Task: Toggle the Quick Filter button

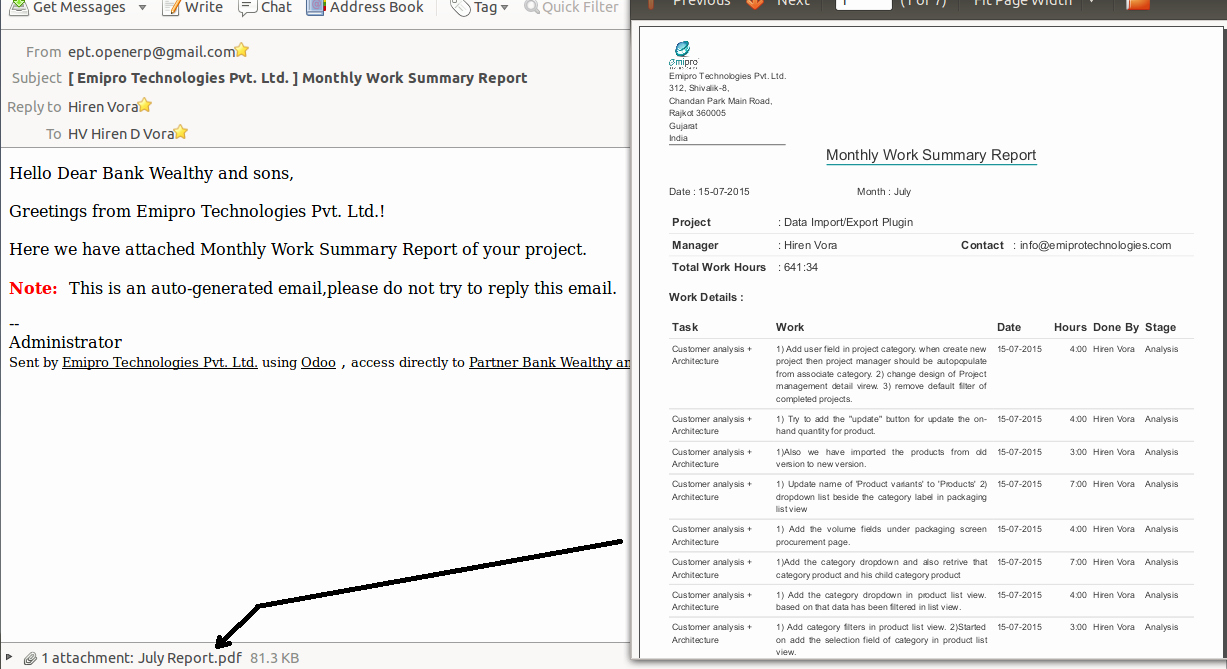Action: 571,7
